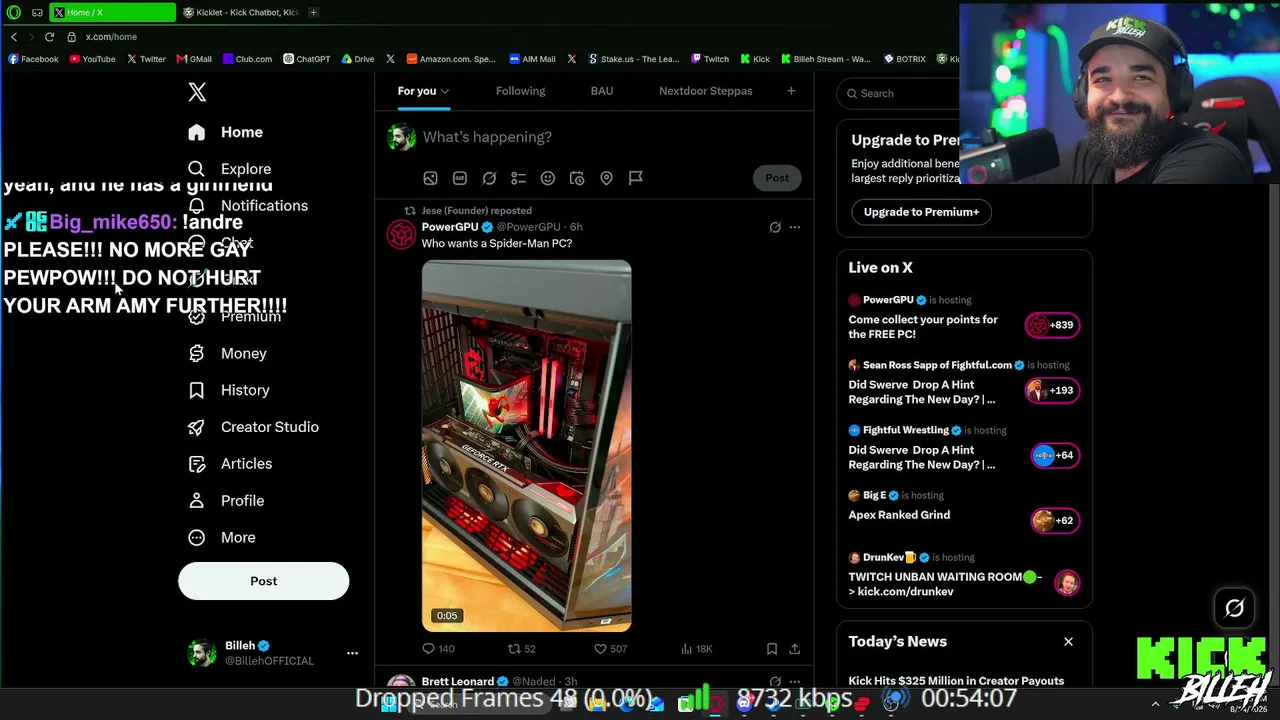Screen dimensions: 1280x720
Task: Open Money in the sidebar
Action: click(x=228, y=353)
